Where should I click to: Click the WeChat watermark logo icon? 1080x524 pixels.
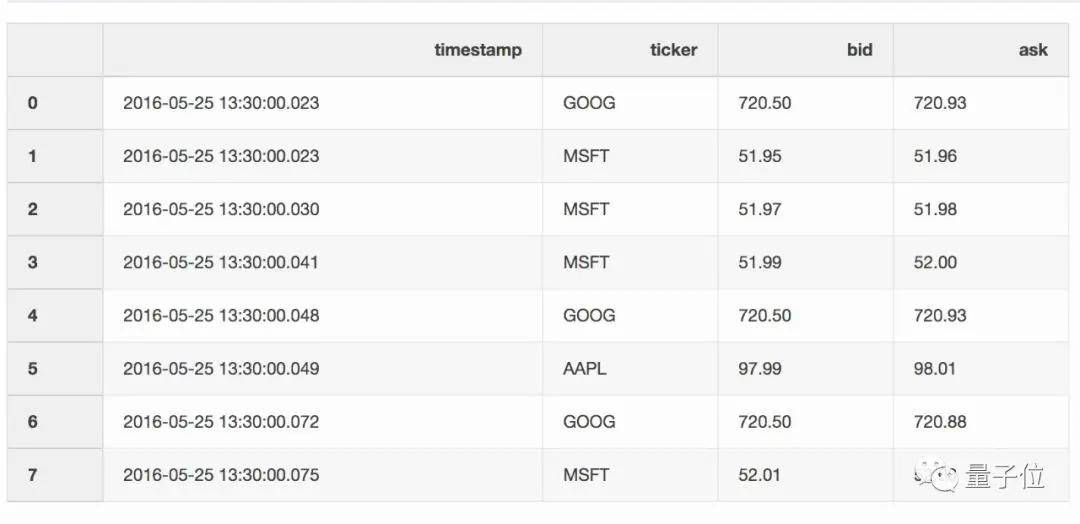click(x=939, y=477)
